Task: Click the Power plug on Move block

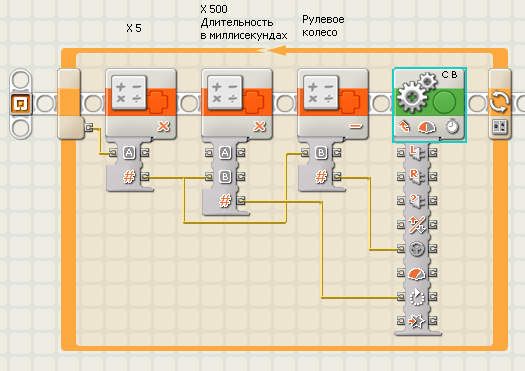Action: [x=401, y=273]
